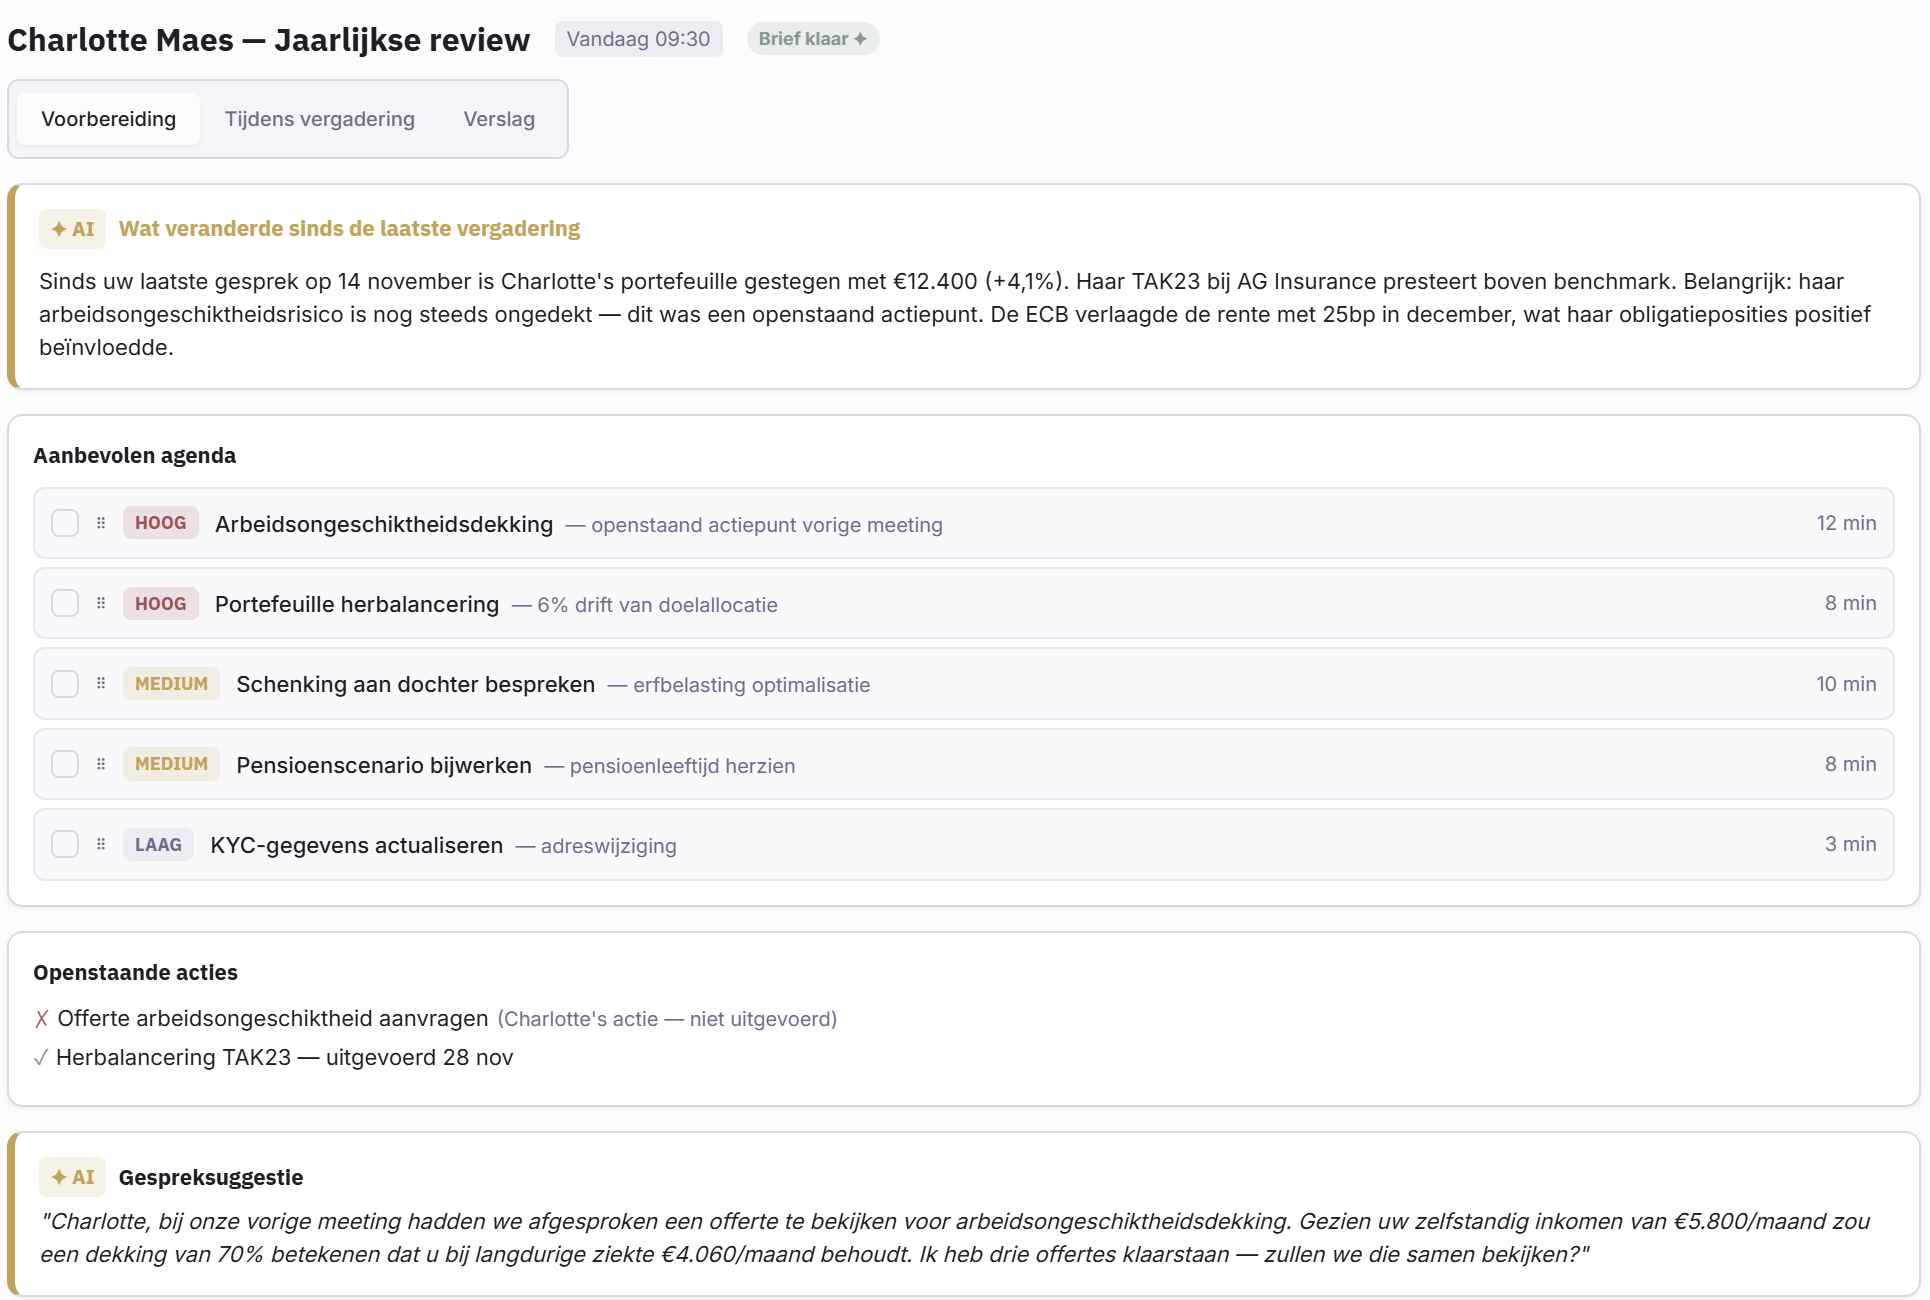The width and height of the screenshot is (1930, 1300).
Task: Select the Pensioenscenario bijwerken checkbox
Action: pos(65,764)
